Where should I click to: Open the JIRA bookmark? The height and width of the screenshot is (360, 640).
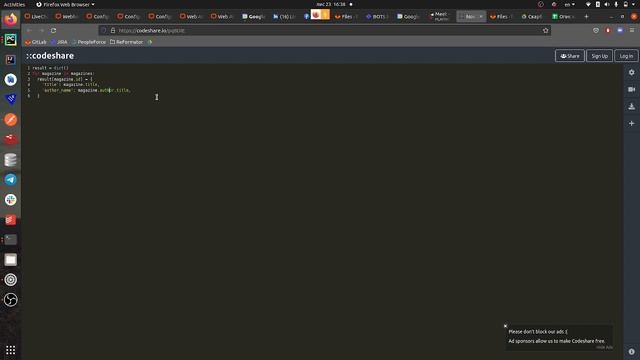[59, 42]
